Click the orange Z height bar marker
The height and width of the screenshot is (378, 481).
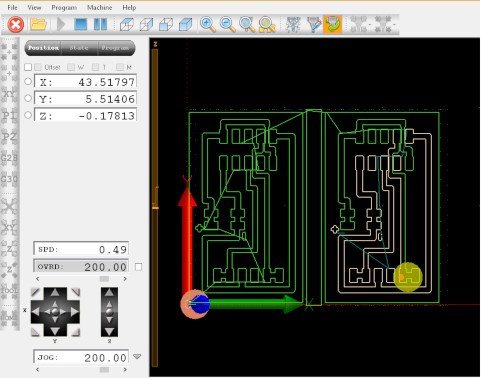coord(155,208)
